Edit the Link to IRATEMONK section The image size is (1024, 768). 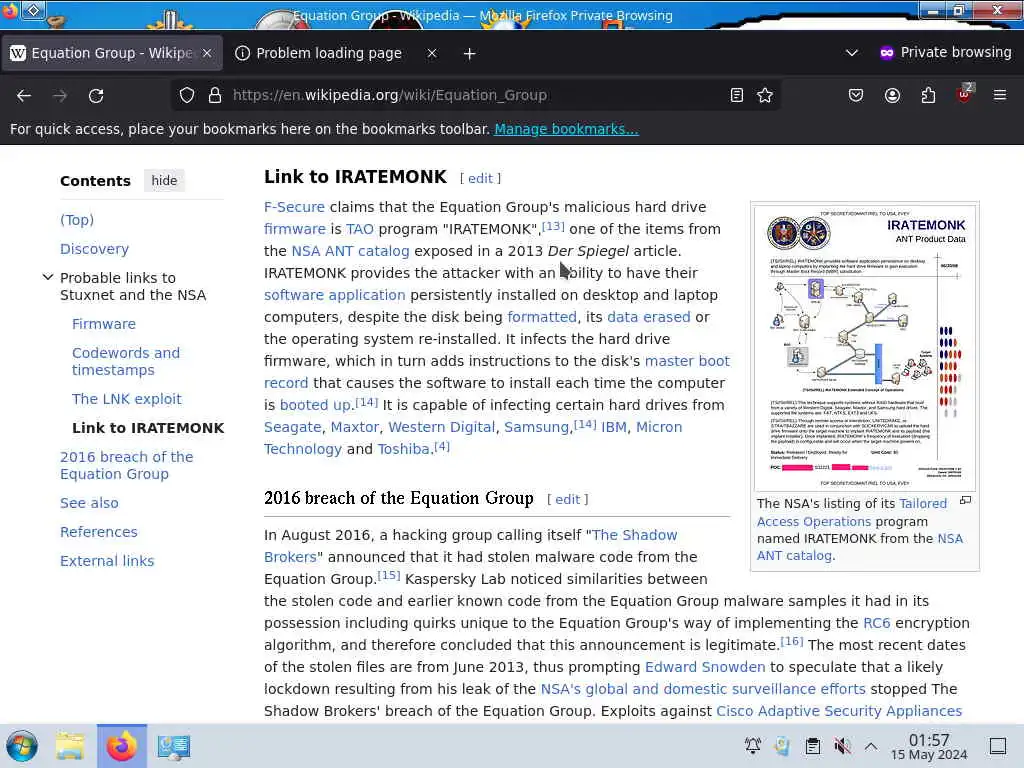tap(480, 178)
